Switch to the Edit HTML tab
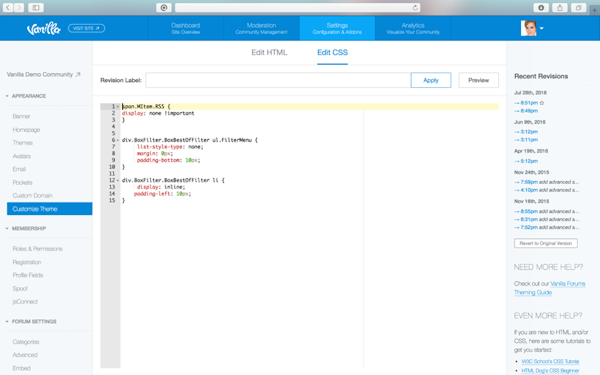The height and width of the screenshot is (375, 600). point(269,52)
